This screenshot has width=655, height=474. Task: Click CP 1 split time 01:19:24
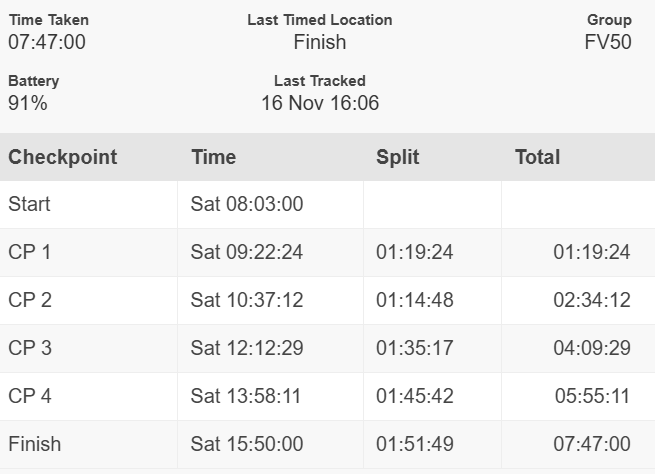(414, 252)
